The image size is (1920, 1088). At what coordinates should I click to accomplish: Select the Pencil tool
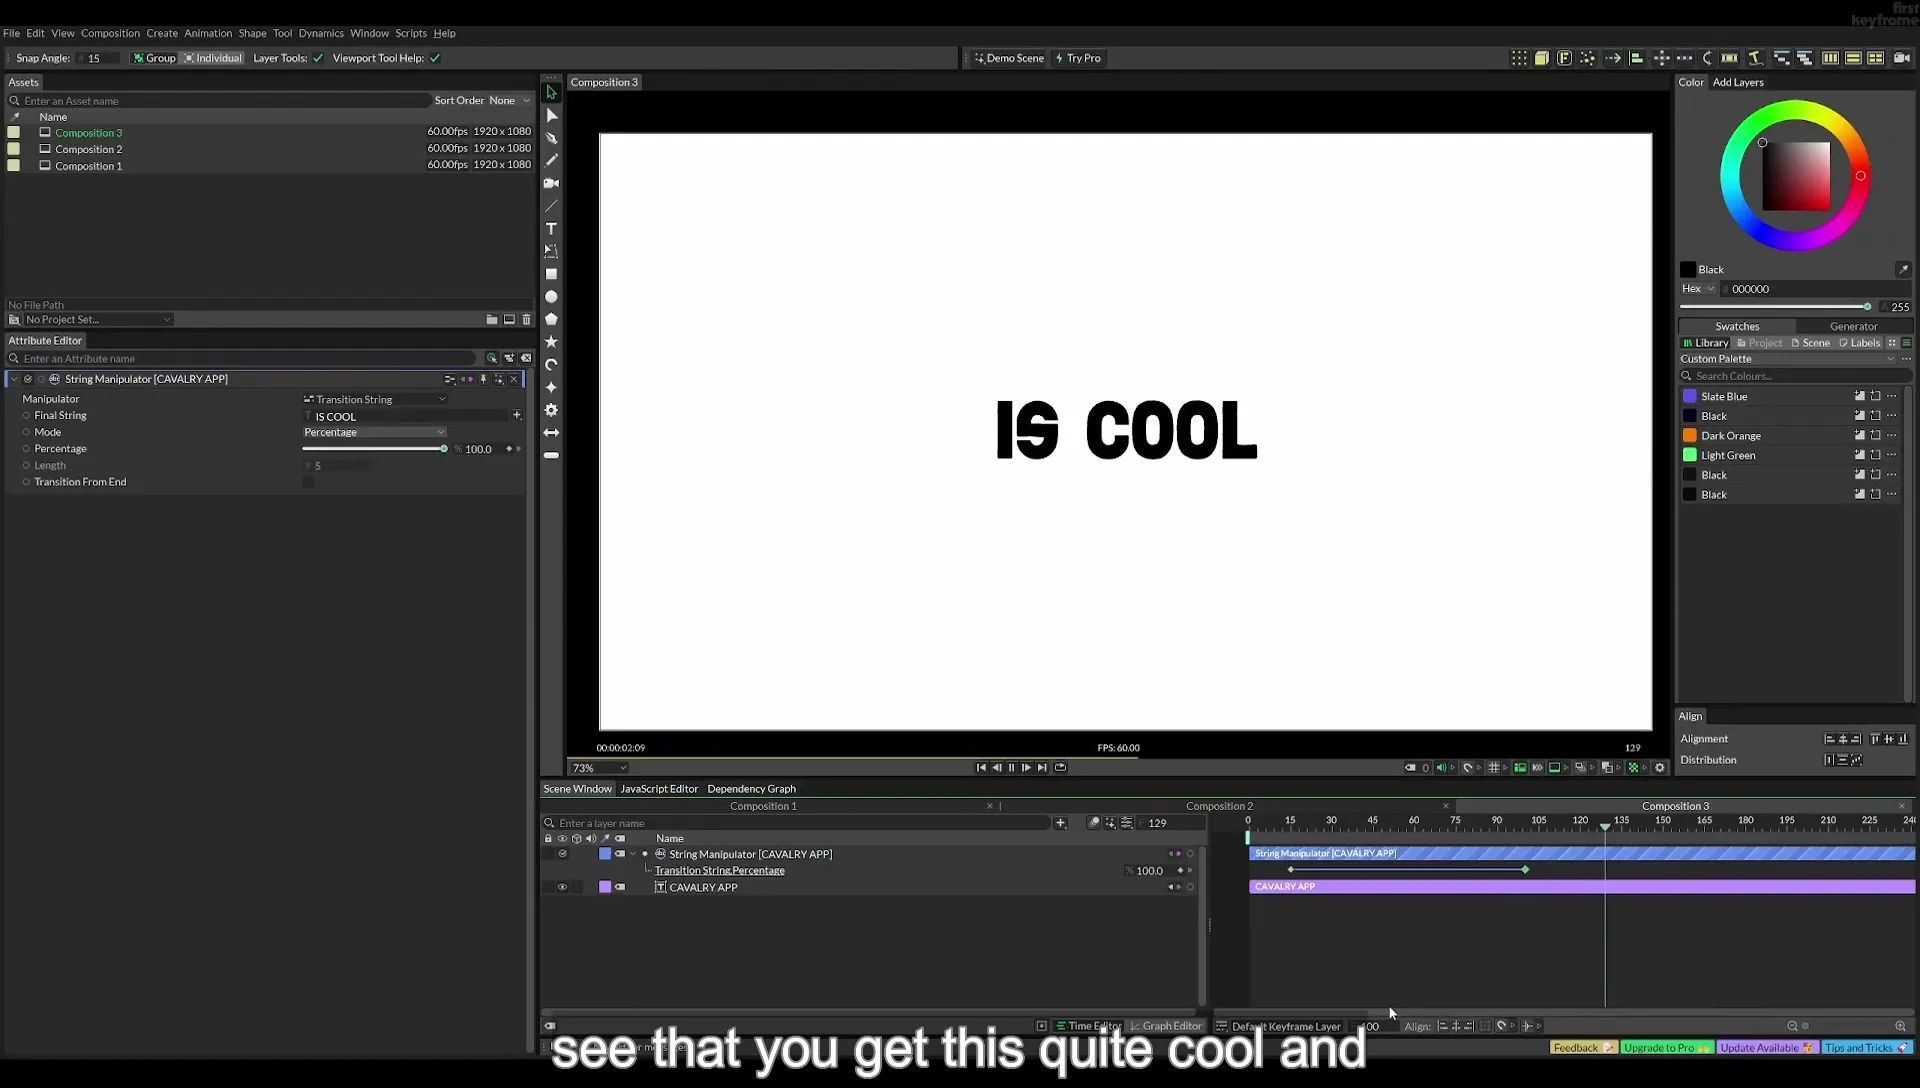[551, 160]
